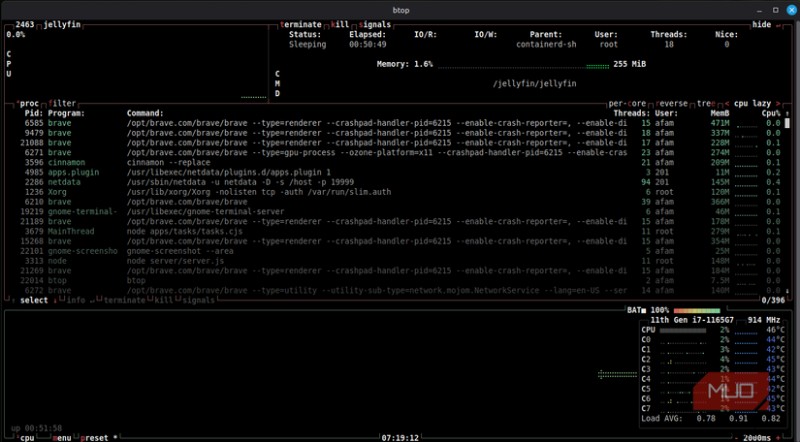
Task: Toggle the proc box label
Action: tap(28, 103)
